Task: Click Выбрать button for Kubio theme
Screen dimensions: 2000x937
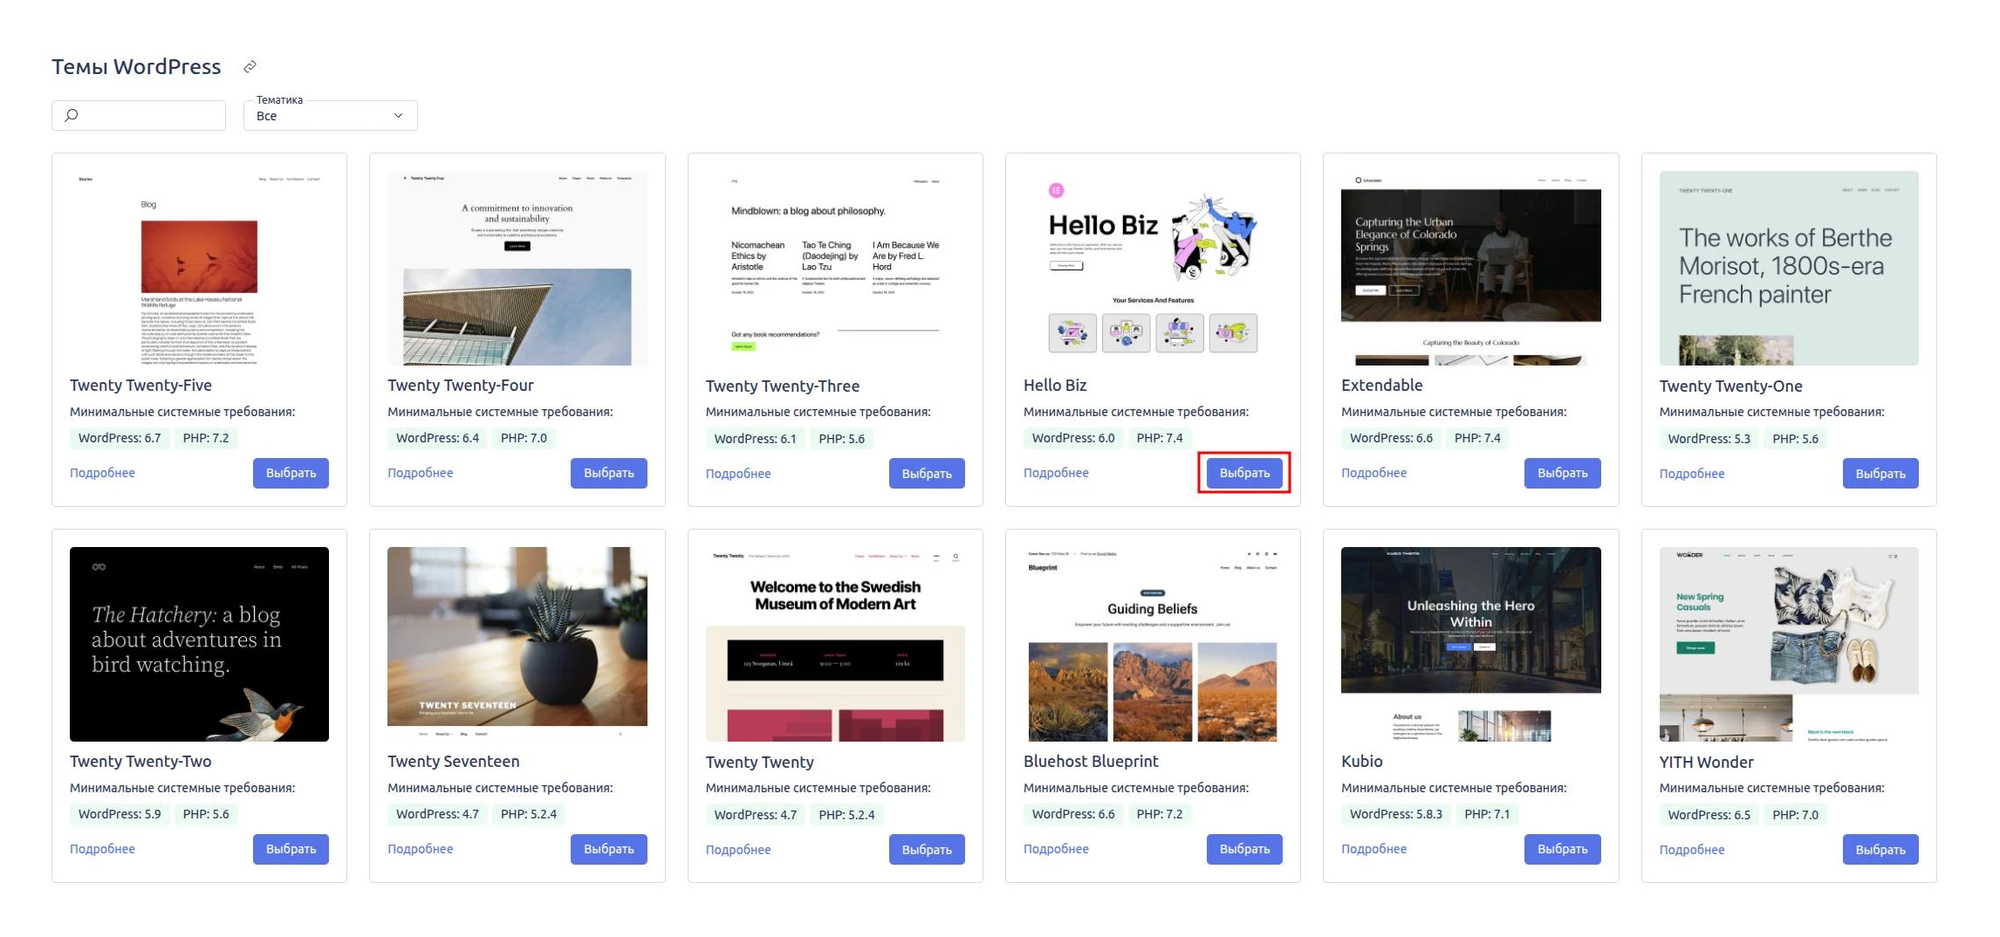Action: coord(1562,849)
